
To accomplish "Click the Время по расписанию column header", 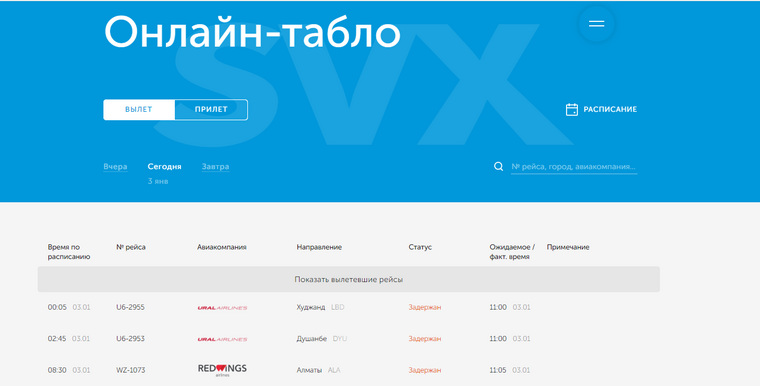I will pos(69,252).
